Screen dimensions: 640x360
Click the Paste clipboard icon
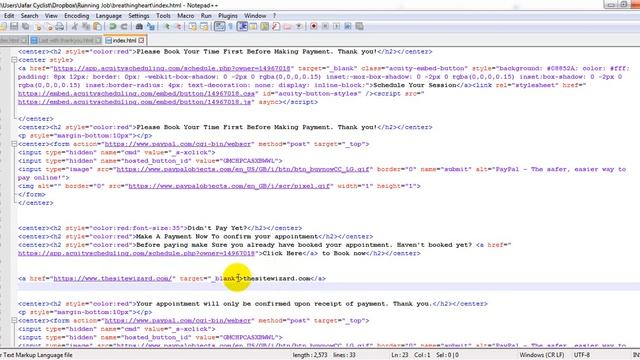tap(97, 27)
